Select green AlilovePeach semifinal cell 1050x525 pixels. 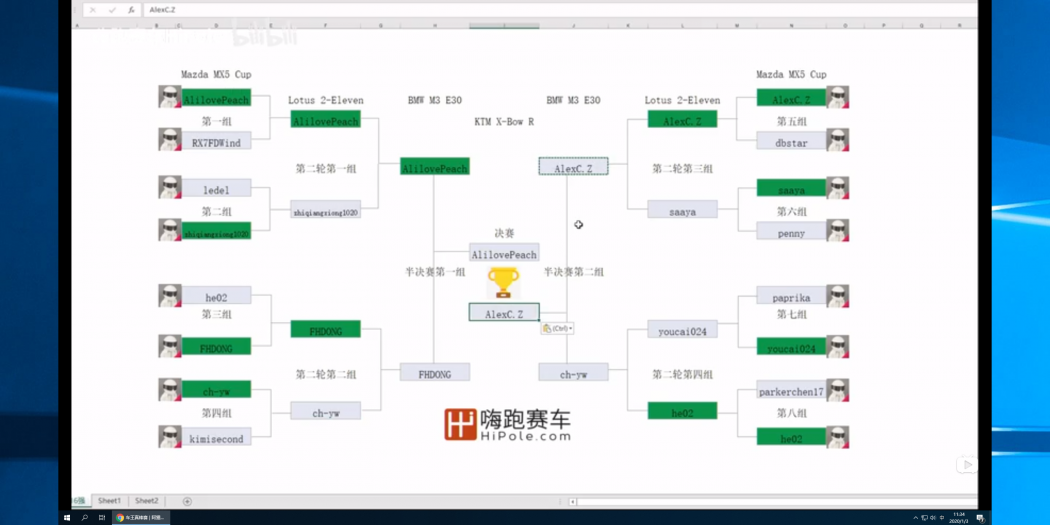pyautogui.click(x=435, y=167)
